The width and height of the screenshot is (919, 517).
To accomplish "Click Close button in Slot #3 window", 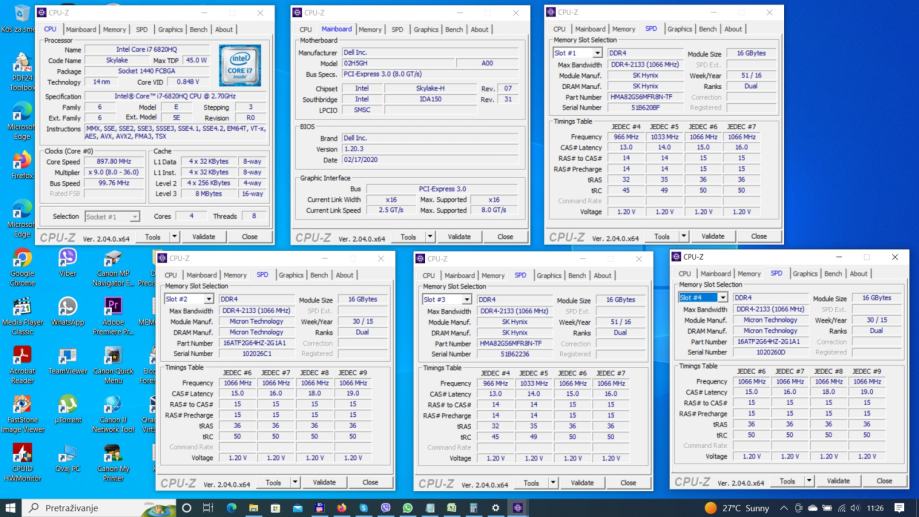I will tap(628, 483).
